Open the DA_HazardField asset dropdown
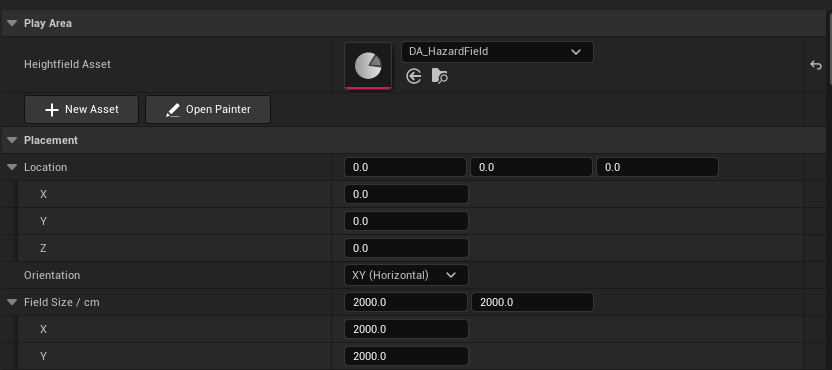832x370 pixels. pos(497,52)
